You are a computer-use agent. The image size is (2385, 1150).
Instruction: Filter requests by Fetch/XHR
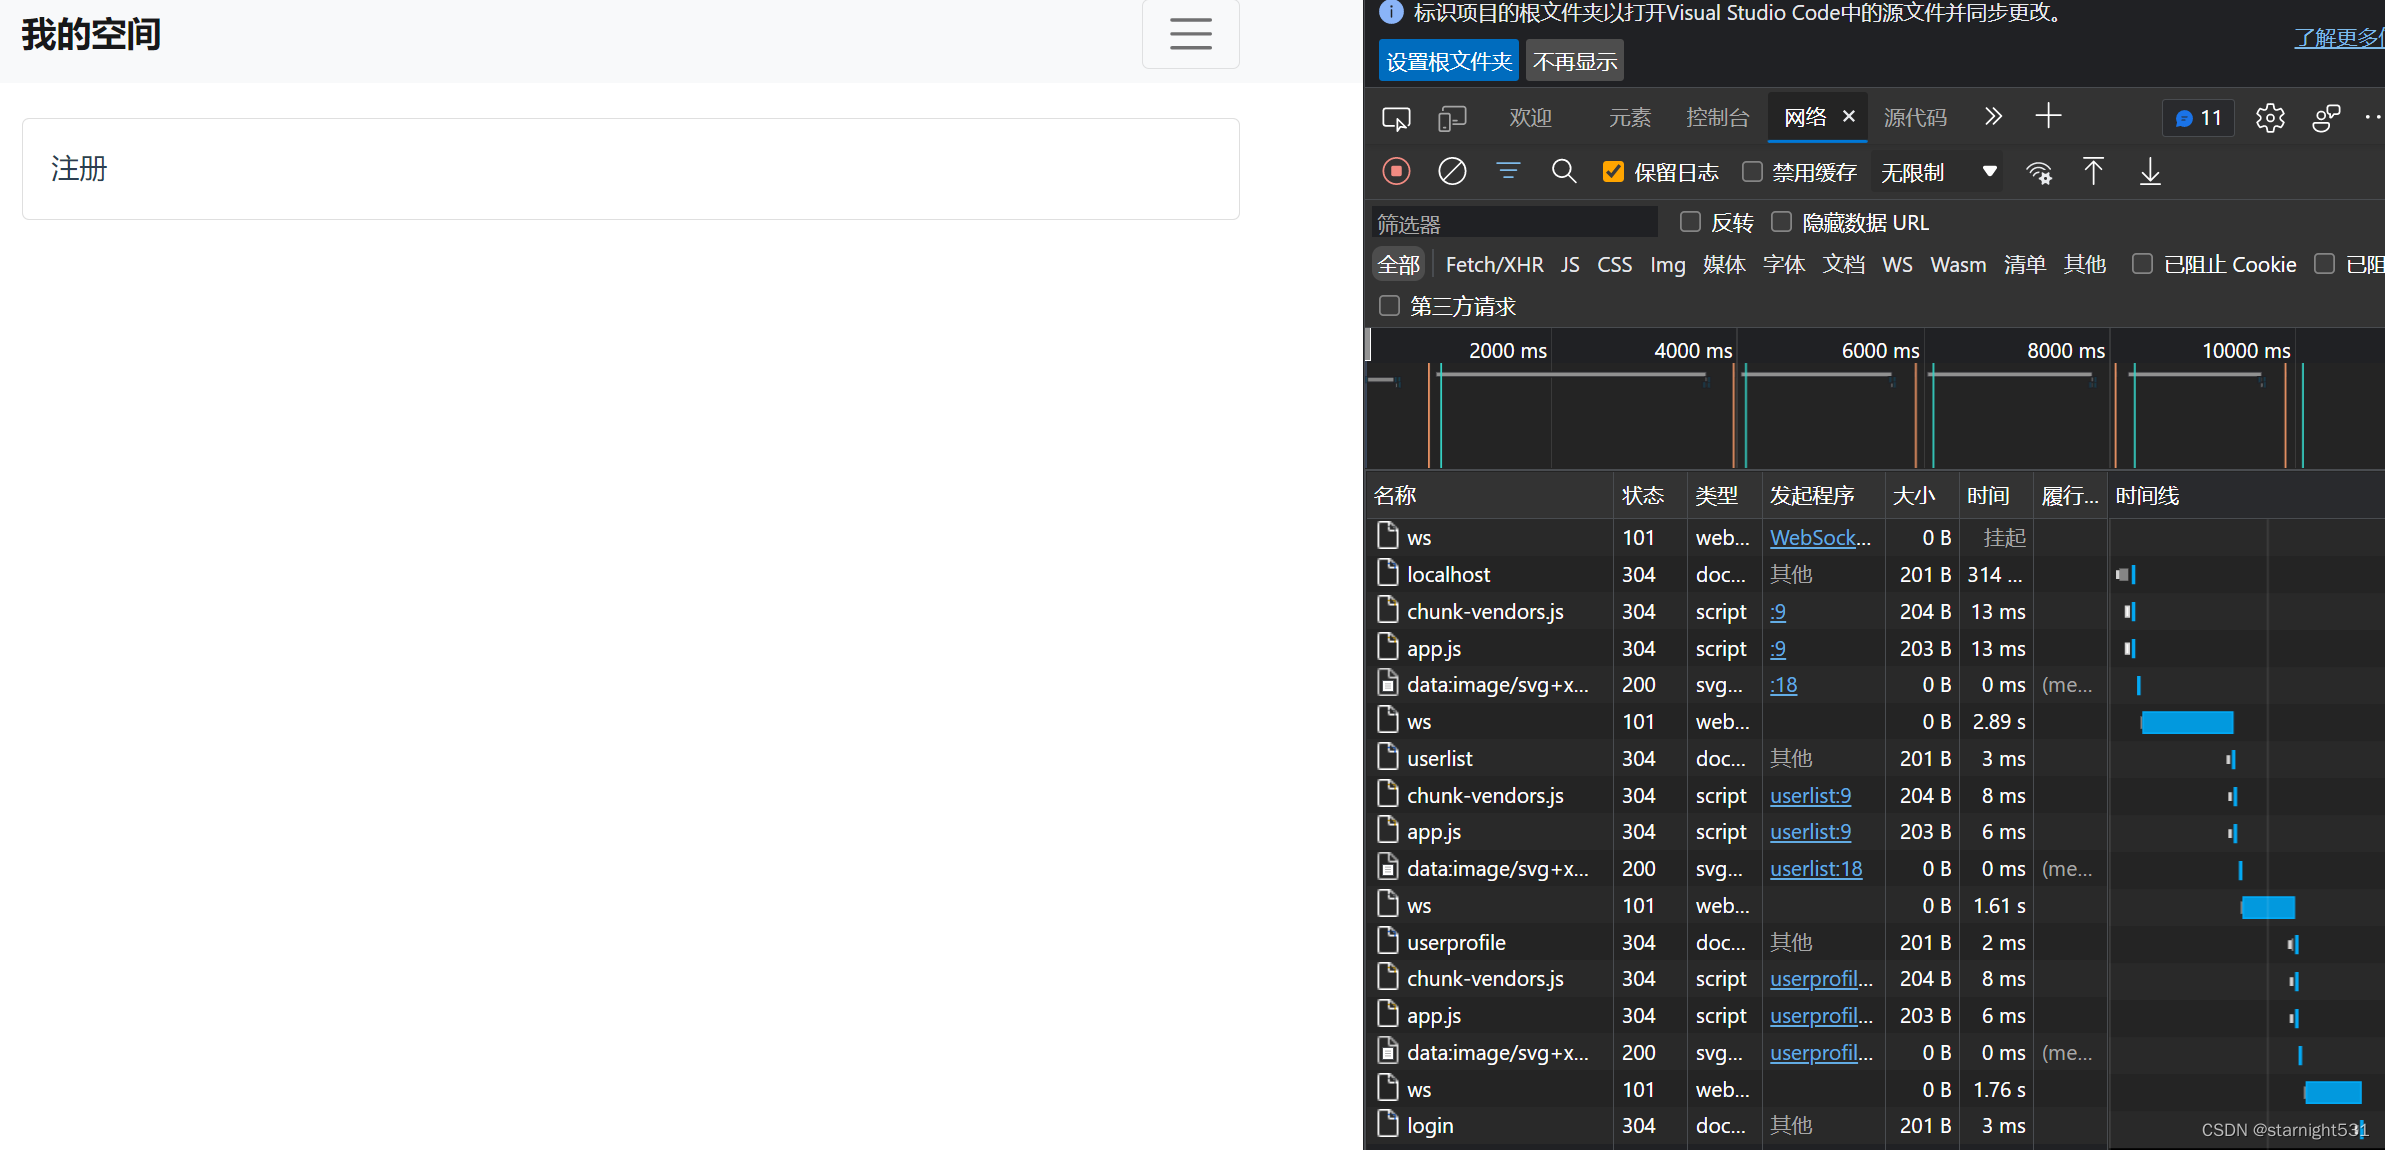click(x=1494, y=265)
